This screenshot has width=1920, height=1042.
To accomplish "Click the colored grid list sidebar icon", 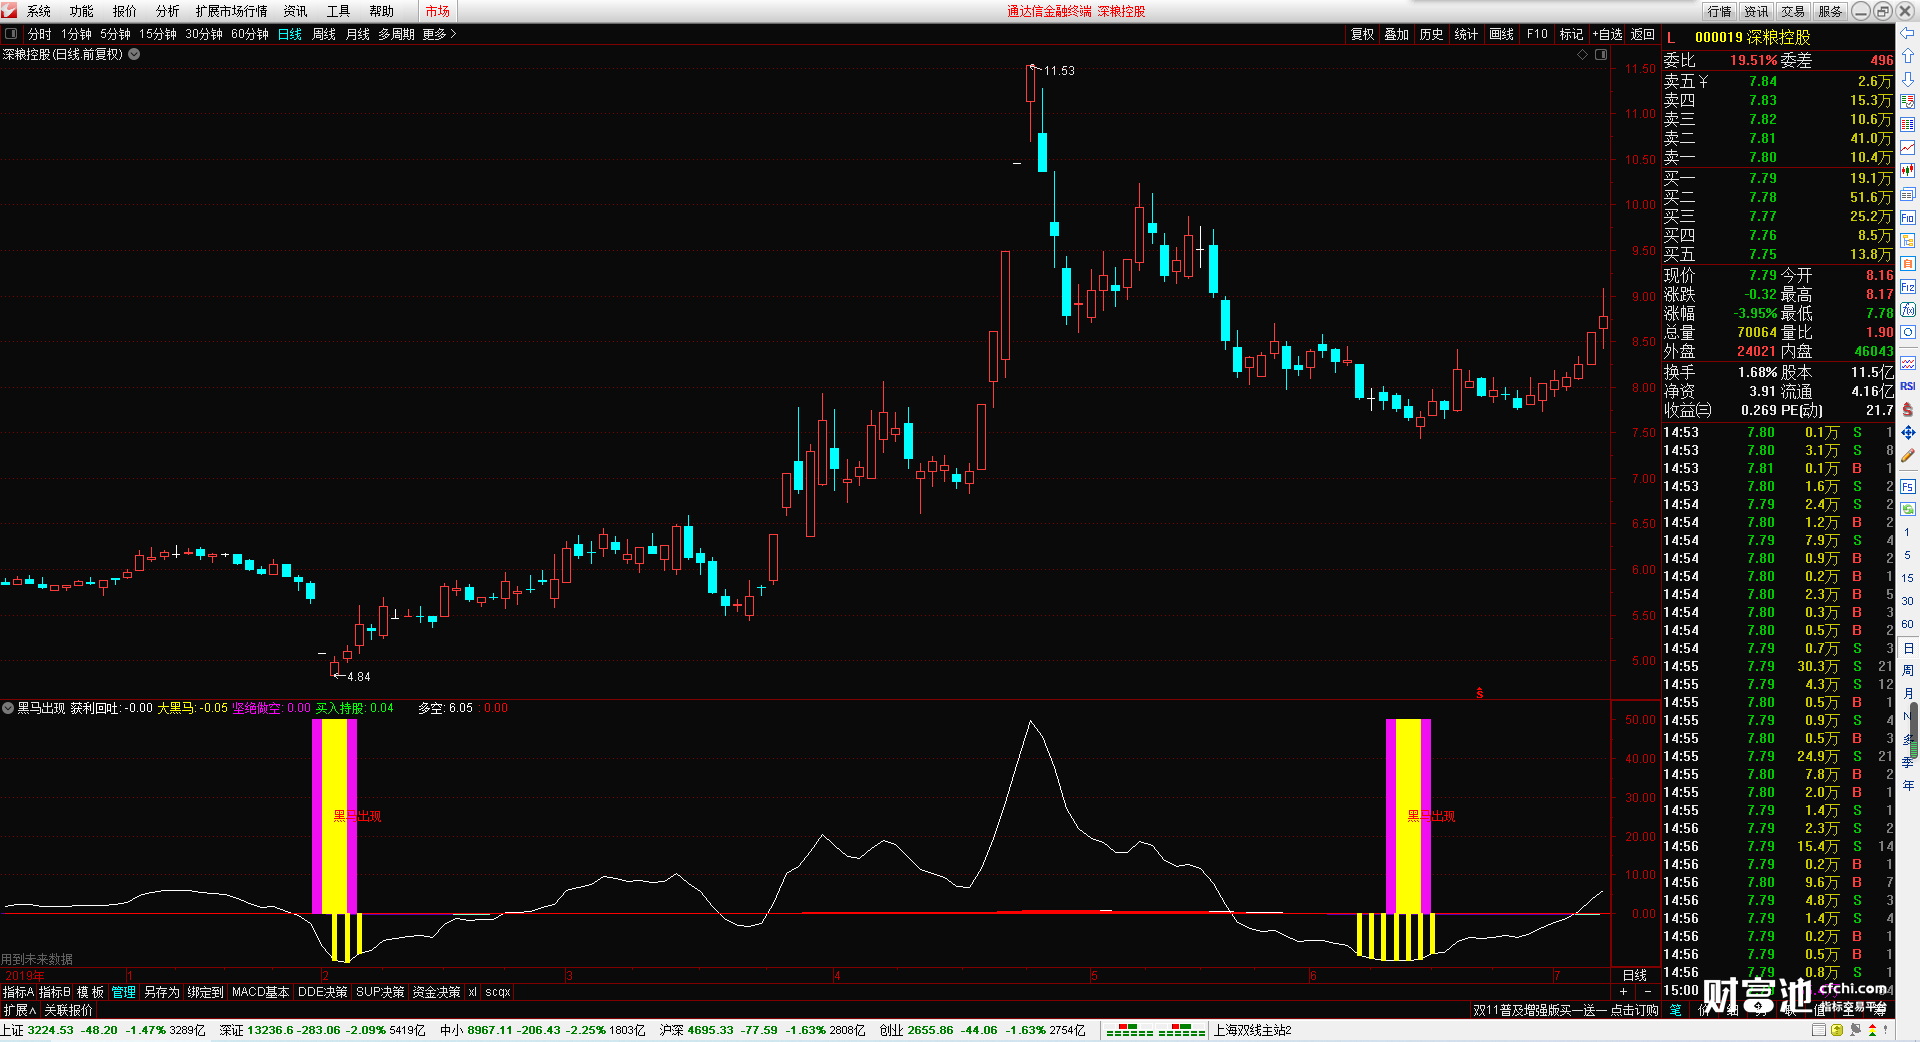I will (x=1908, y=125).
